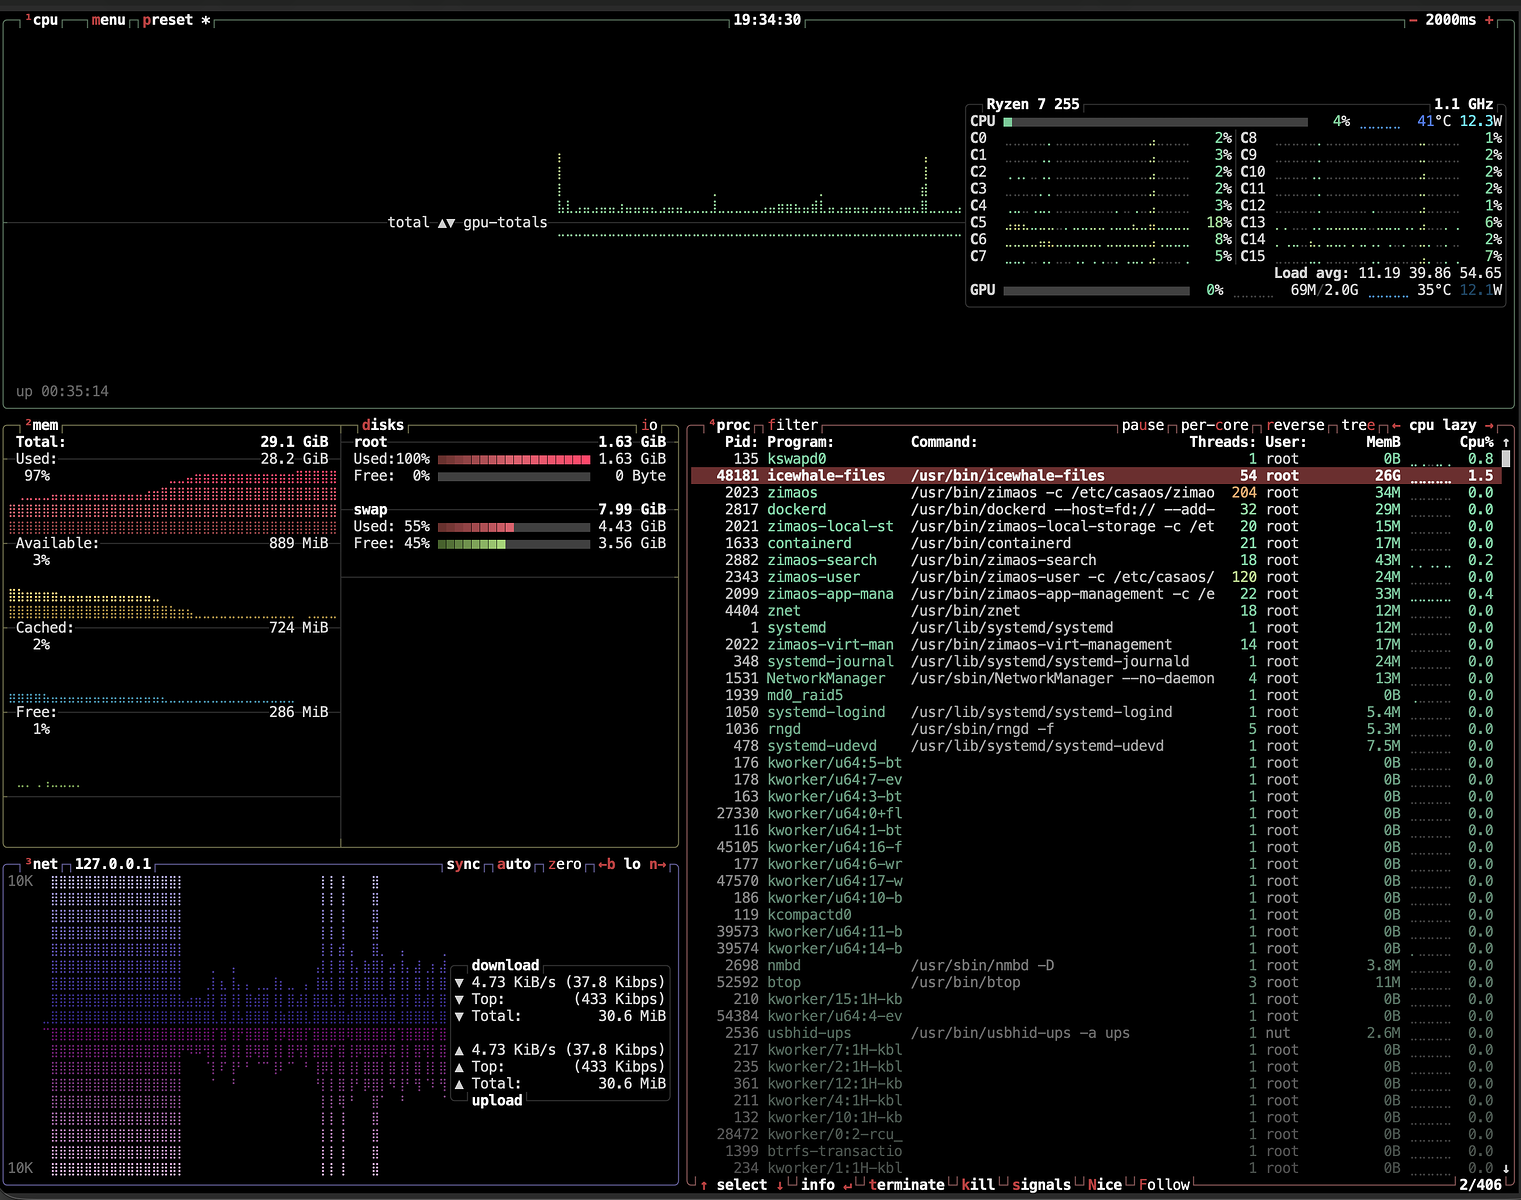Click the root disk used 100% bar
1521x1200 pixels.
[x=514, y=459]
